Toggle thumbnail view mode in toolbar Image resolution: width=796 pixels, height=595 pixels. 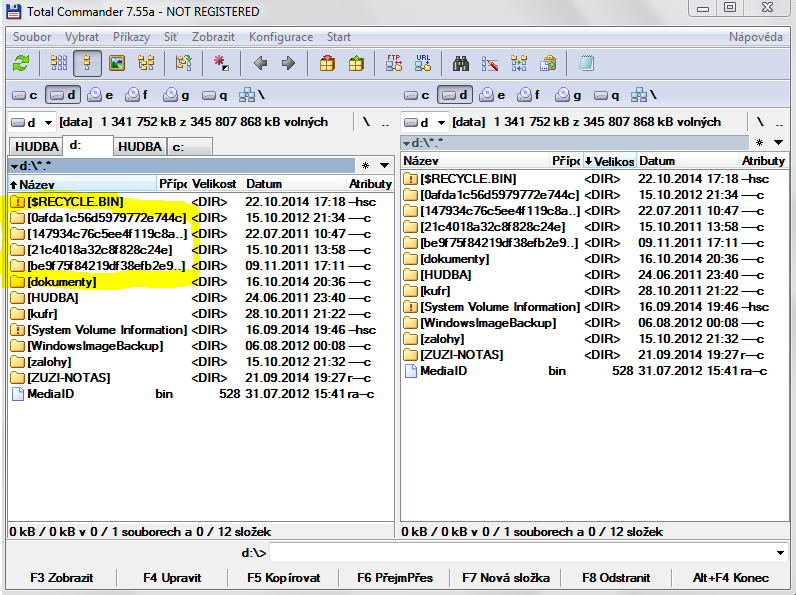pyautogui.click(x=117, y=63)
